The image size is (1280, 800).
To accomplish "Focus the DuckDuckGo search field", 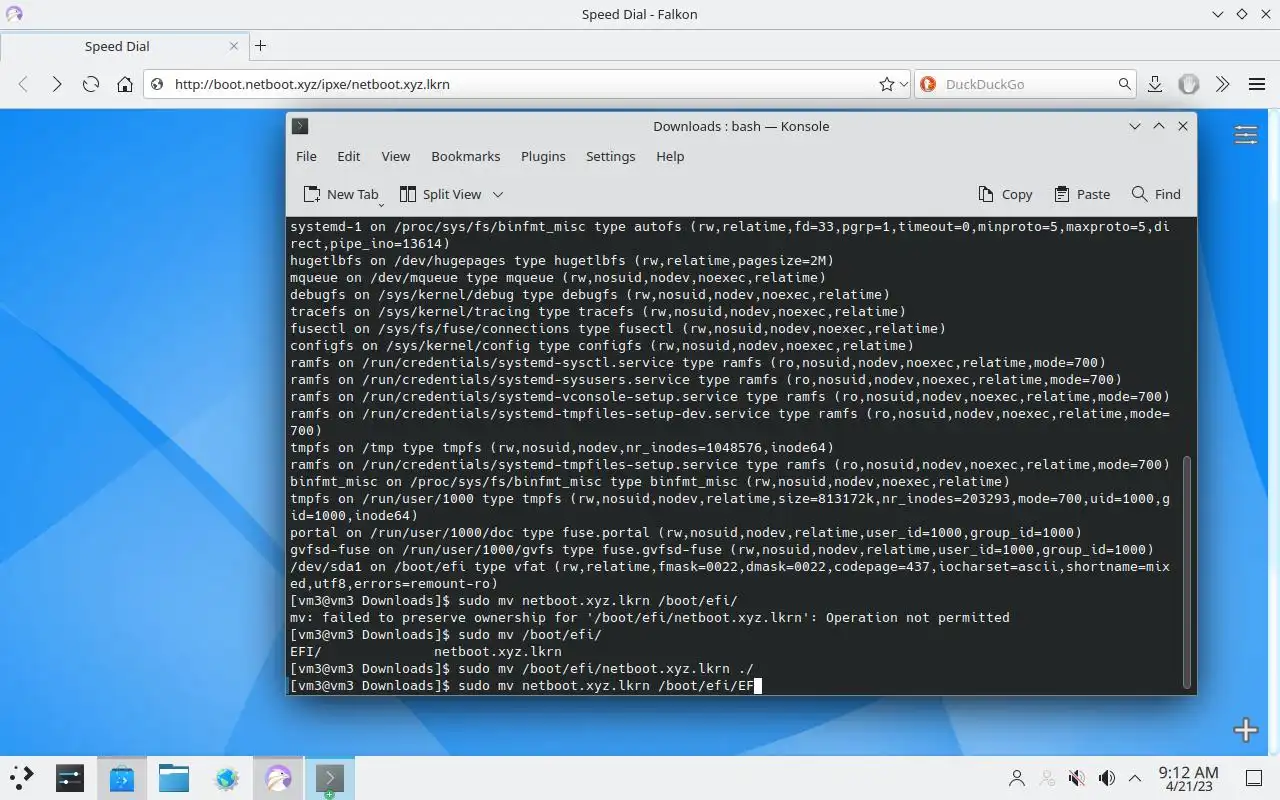I will [1027, 84].
